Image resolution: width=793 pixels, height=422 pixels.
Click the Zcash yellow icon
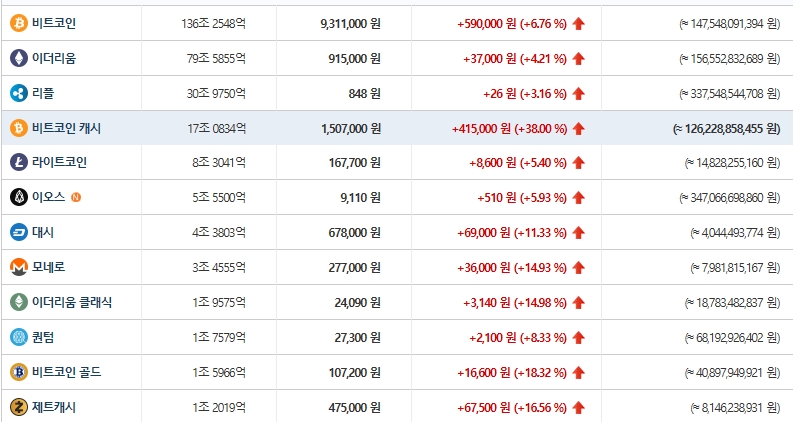19,407
